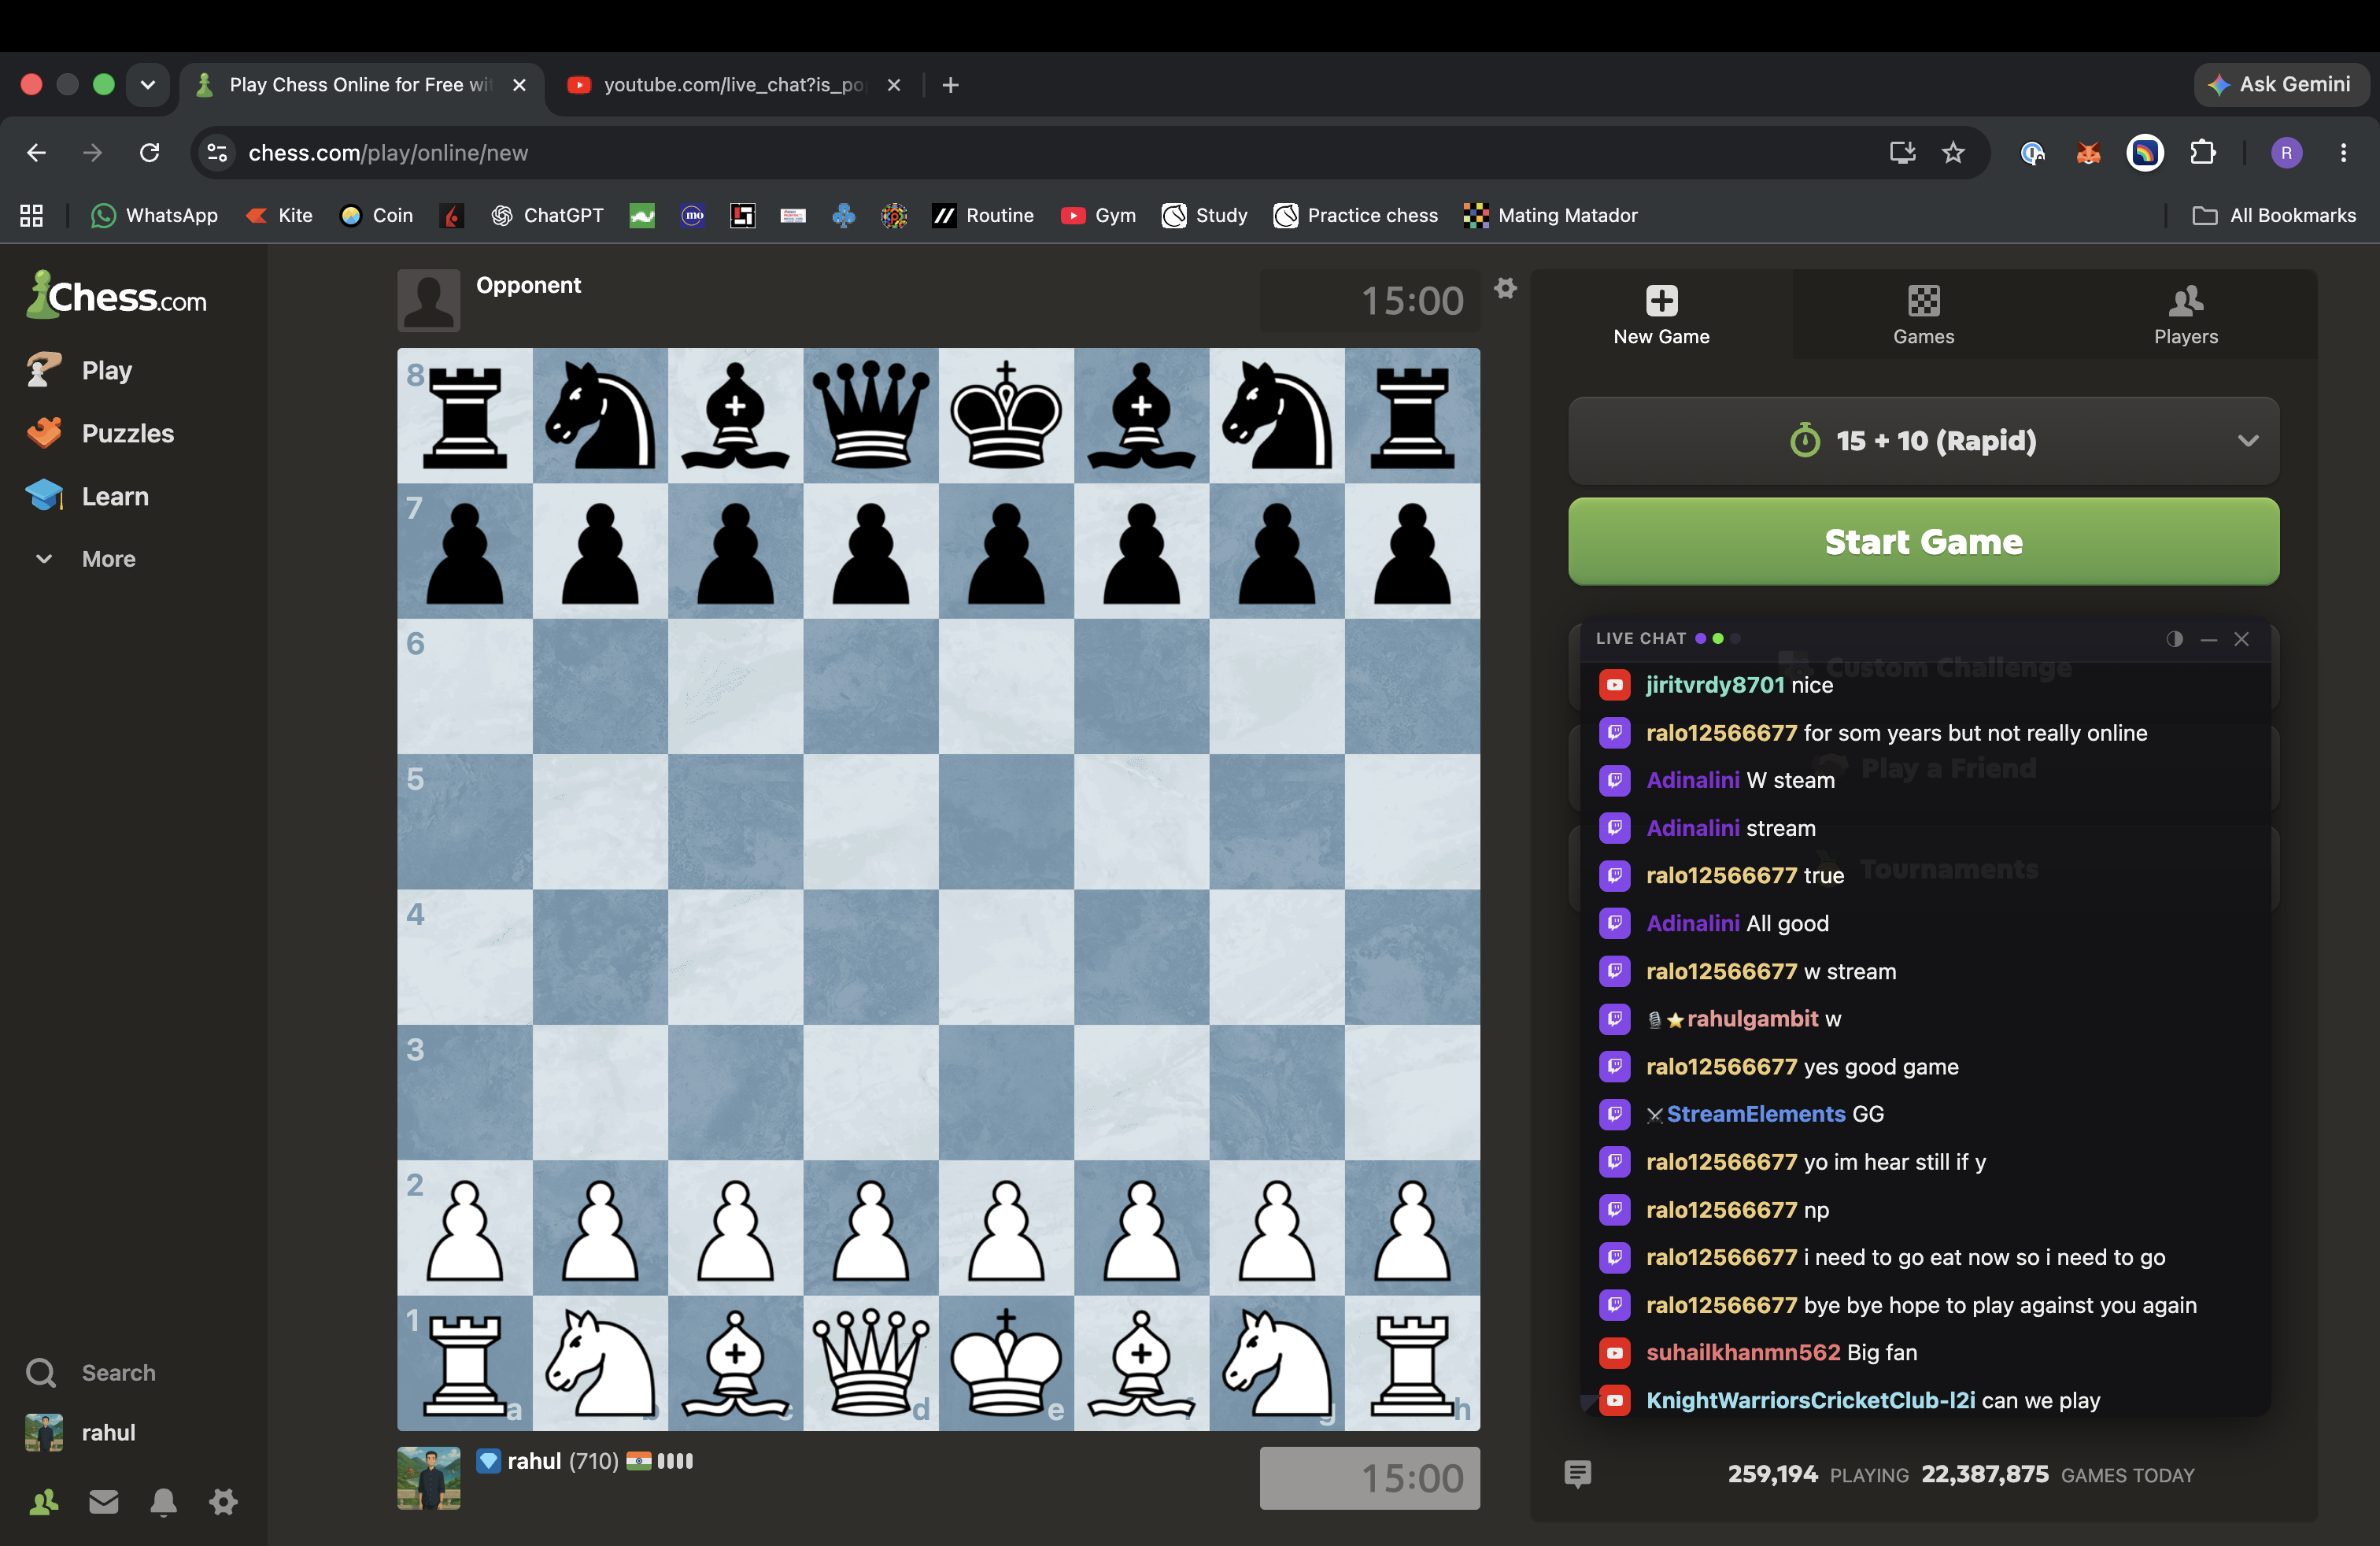Open the ChatGPT bookmark

[x=548, y=215]
